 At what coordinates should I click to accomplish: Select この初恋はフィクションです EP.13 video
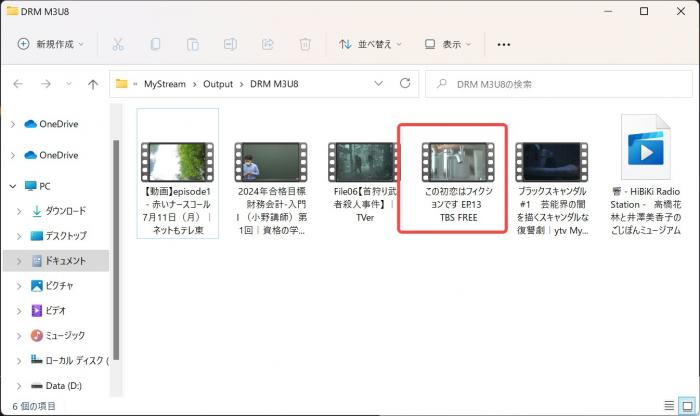tap(458, 182)
